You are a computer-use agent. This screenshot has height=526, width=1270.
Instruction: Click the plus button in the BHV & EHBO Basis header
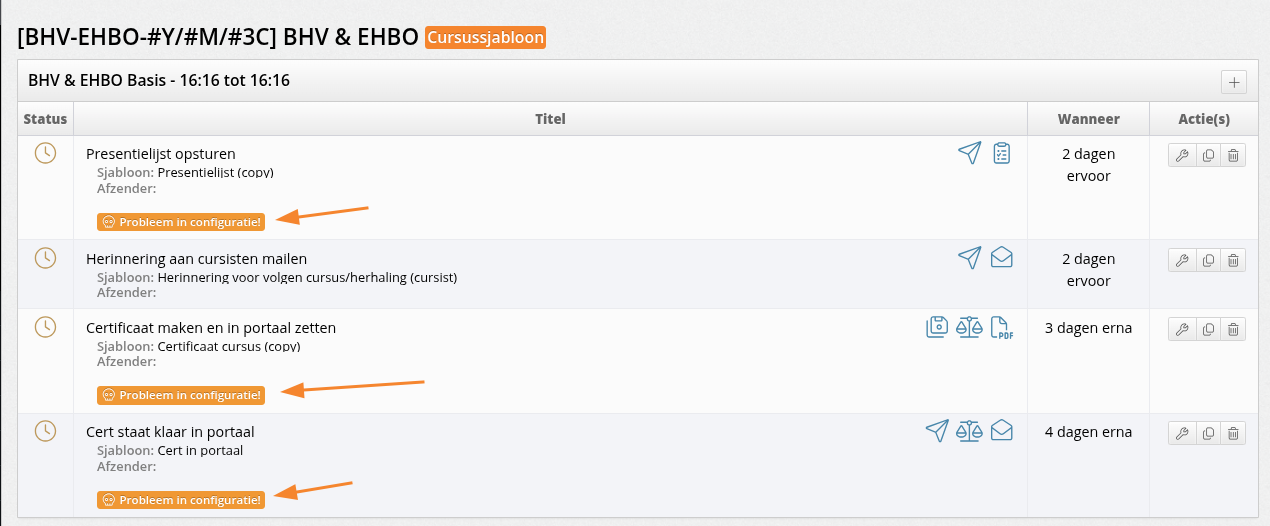(x=1233, y=82)
